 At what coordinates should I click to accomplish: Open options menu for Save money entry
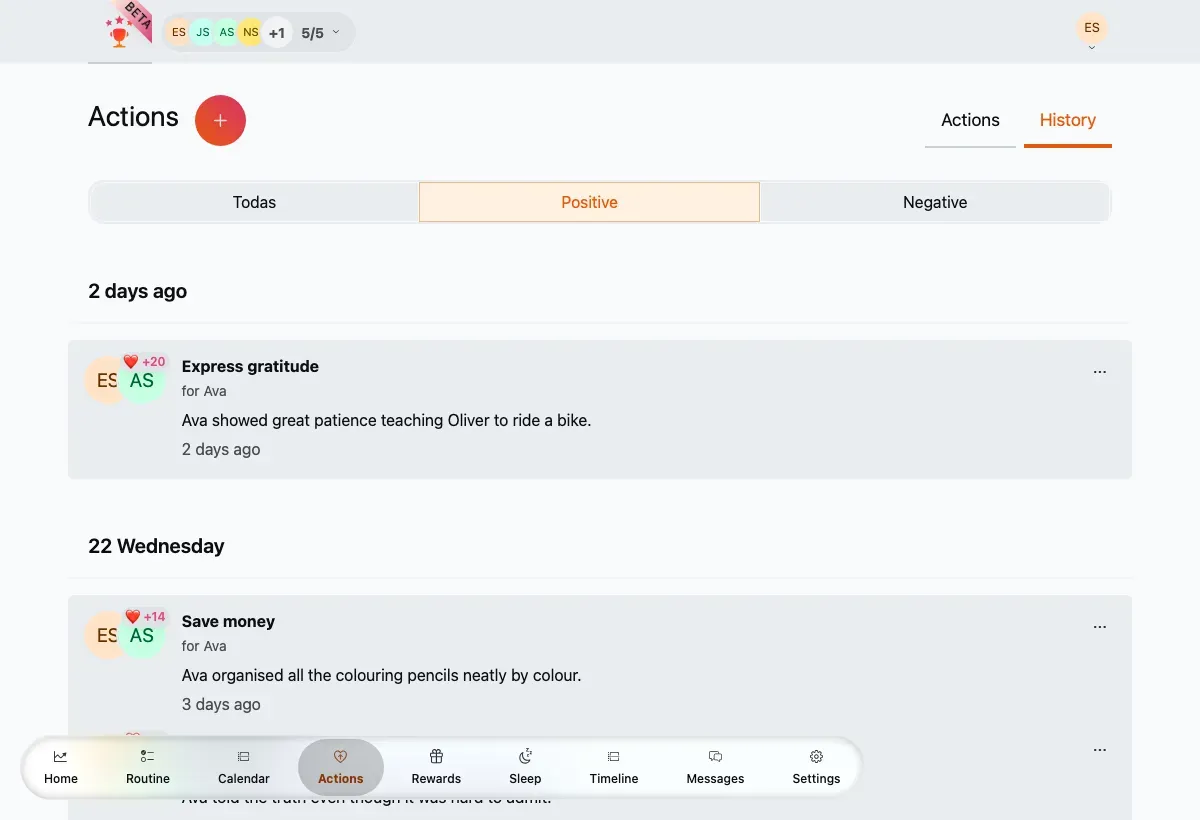(x=1100, y=627)
